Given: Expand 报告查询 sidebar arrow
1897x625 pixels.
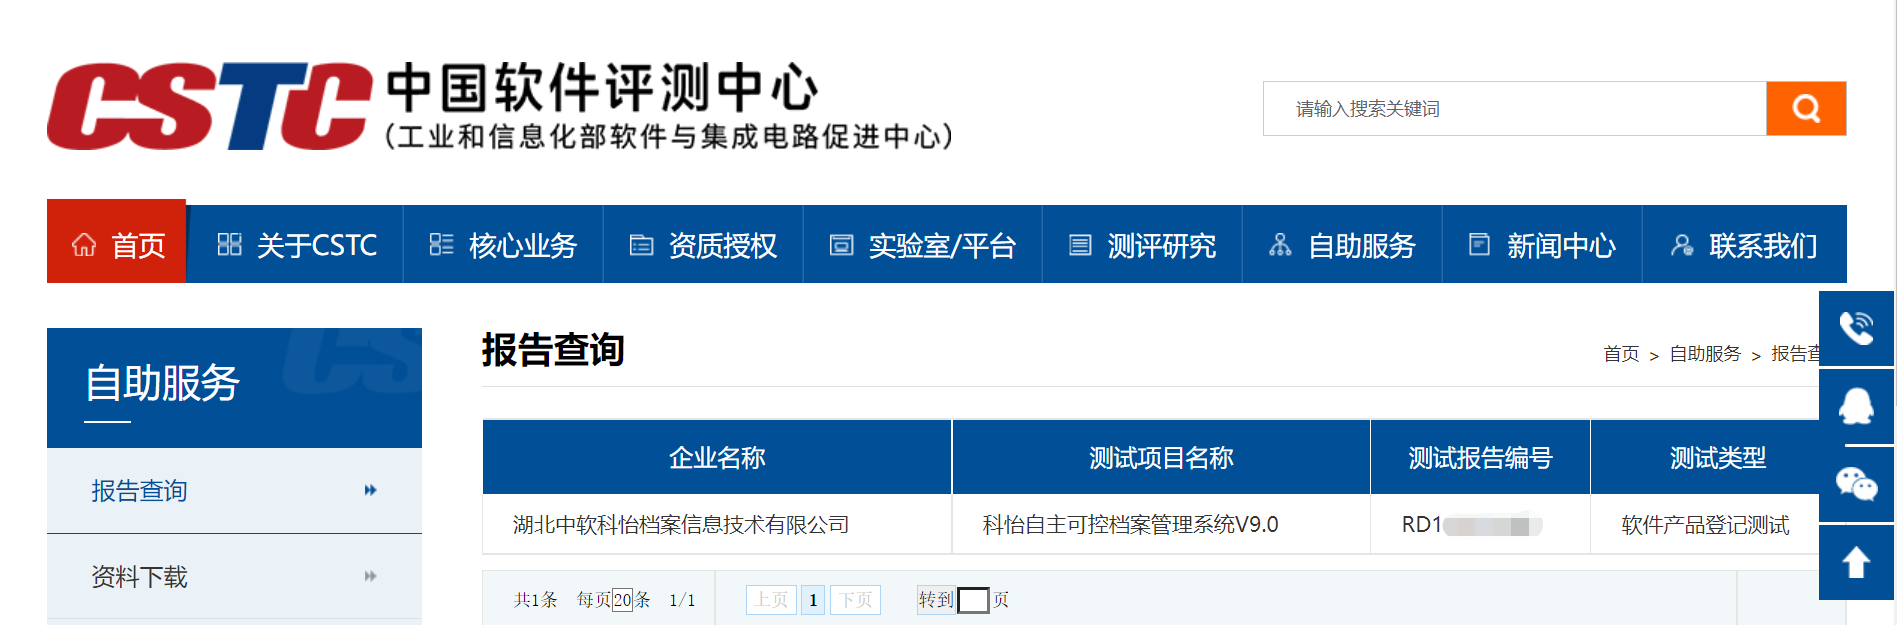Looking at the screenshot, I should [370, 490].
